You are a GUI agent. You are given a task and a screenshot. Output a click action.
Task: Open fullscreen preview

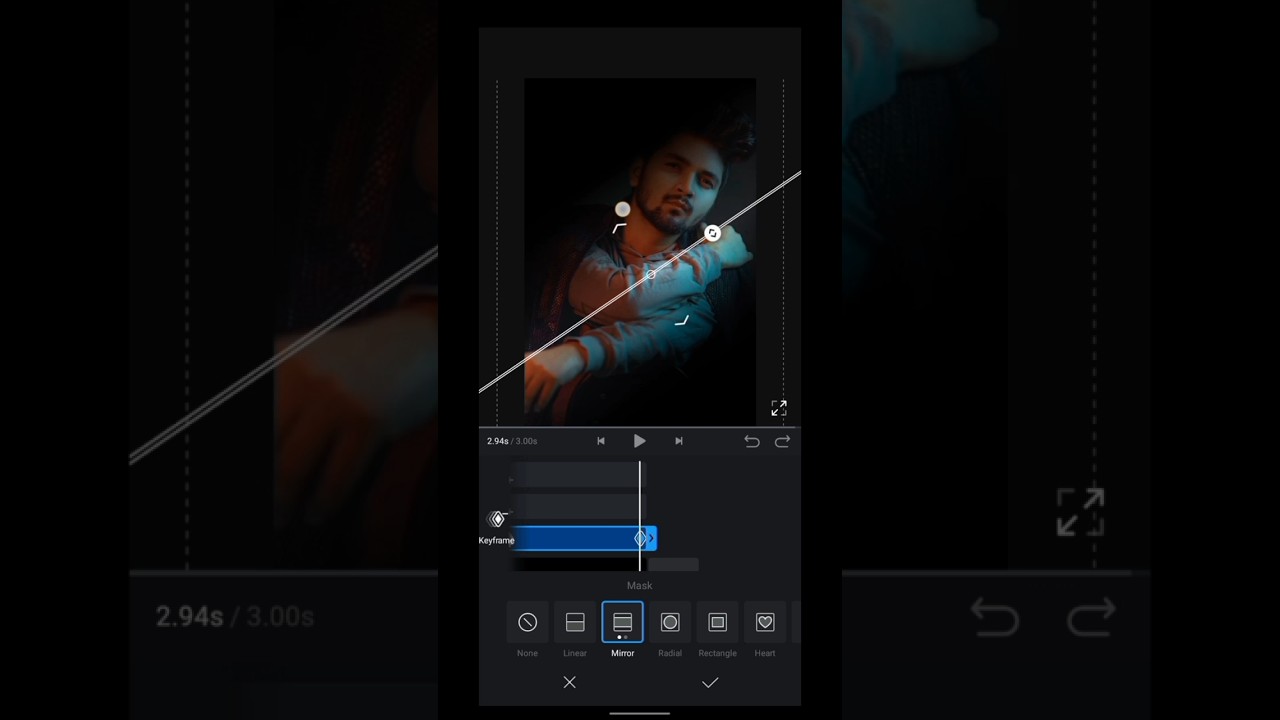779,408
